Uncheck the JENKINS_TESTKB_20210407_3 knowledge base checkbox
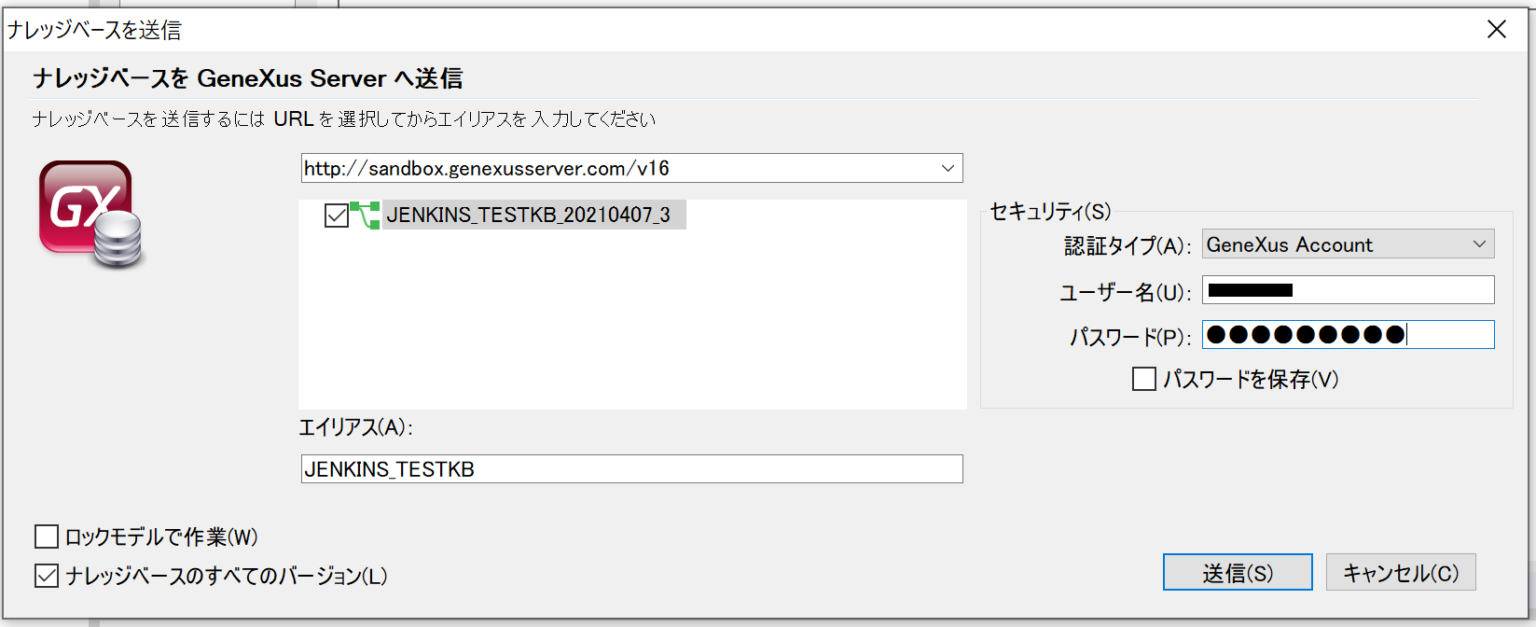 [337, 213]
